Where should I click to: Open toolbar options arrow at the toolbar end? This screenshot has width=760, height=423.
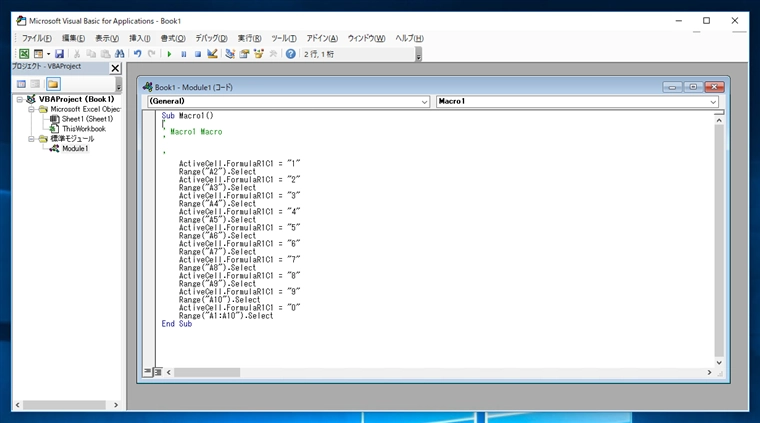click(418, 55)
